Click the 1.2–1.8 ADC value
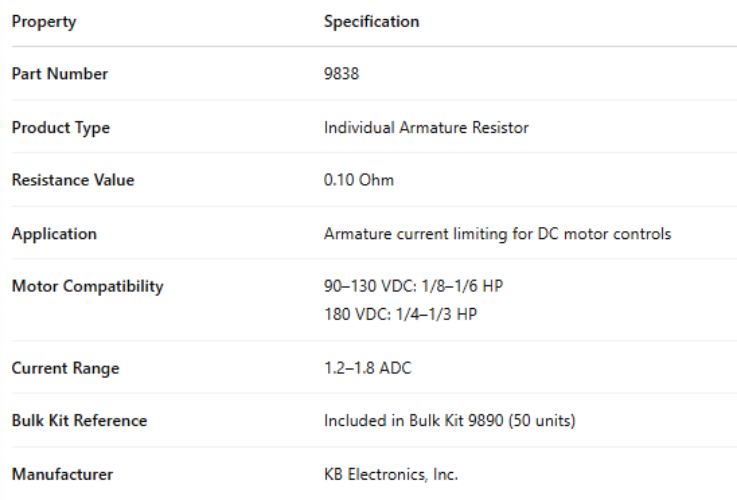The height and width of the screenshot is (500, 737). point(367,368)
